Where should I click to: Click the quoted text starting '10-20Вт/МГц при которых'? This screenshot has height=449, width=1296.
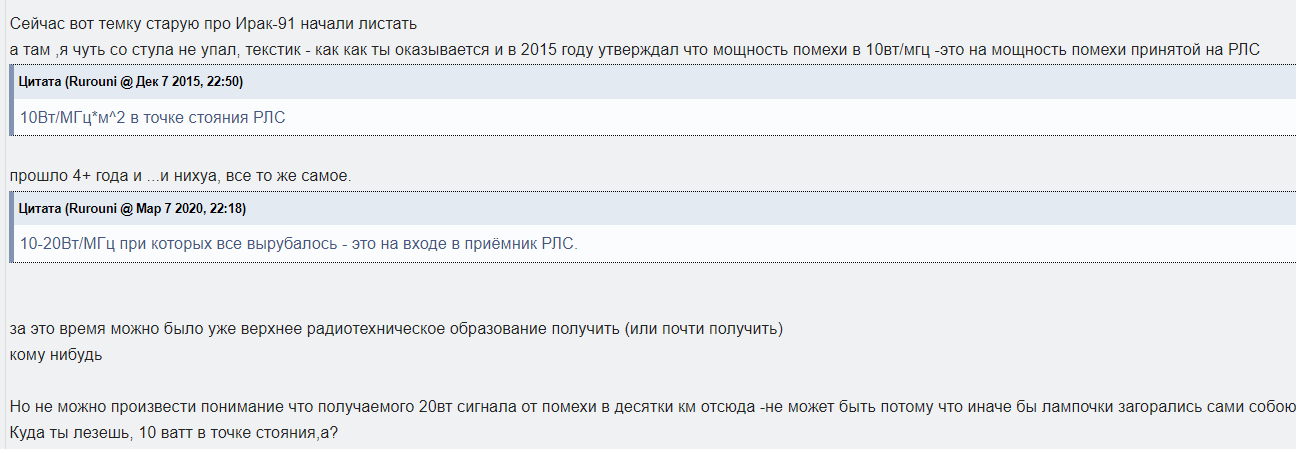click(x=299, y=244)
